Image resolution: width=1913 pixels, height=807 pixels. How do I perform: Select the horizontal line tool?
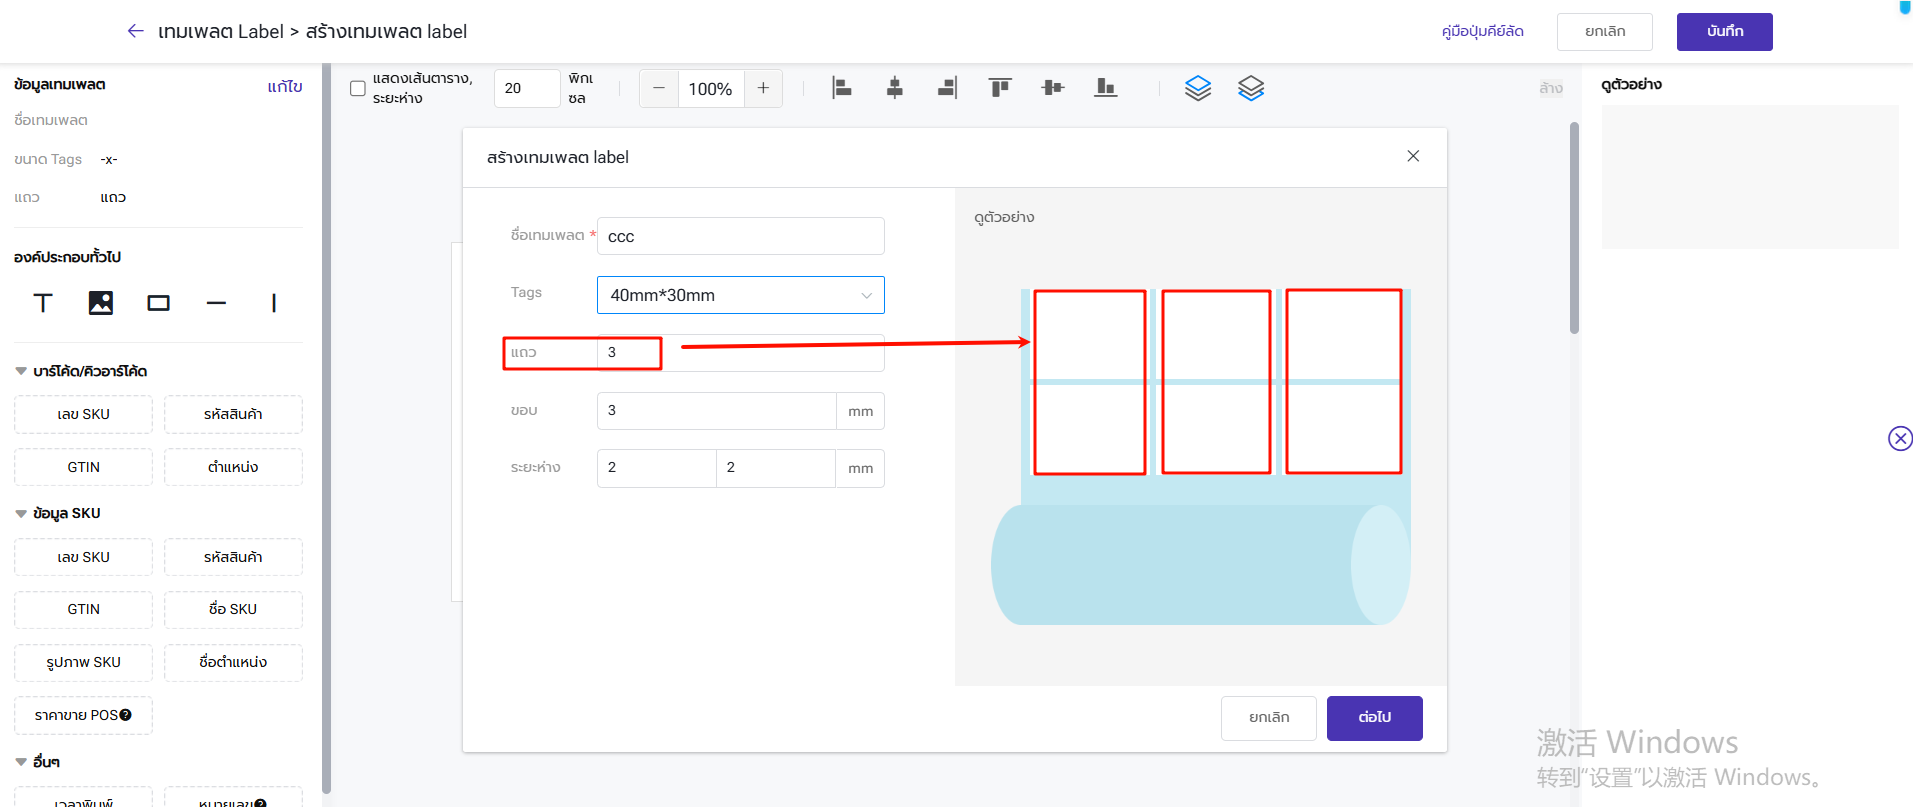[x=216, y=303]
